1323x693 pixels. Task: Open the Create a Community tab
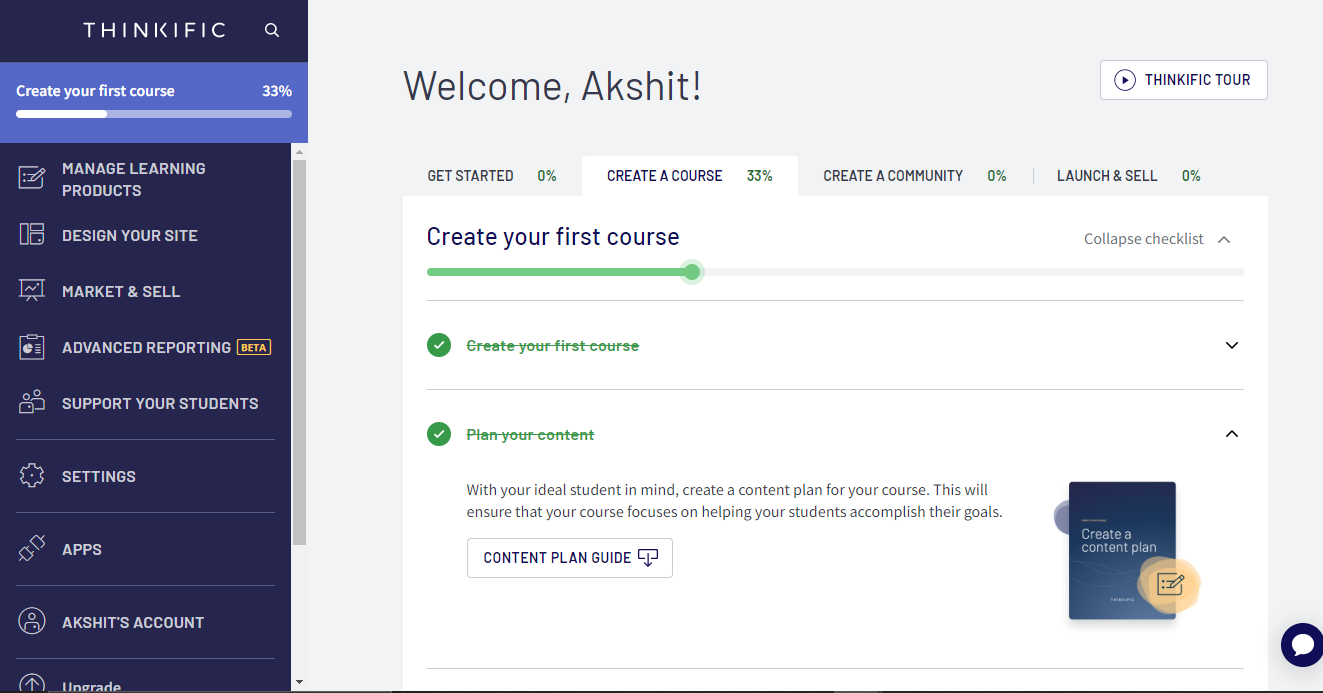(915, 176)
